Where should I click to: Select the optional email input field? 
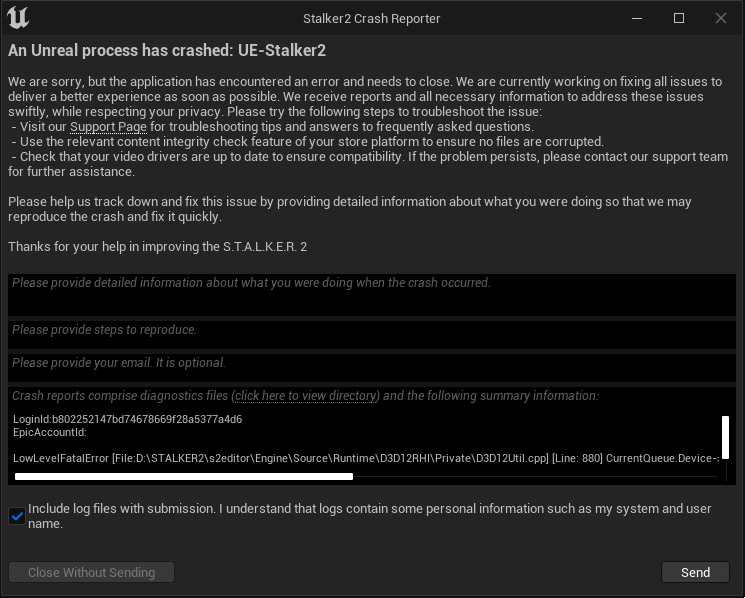(371, 366)
